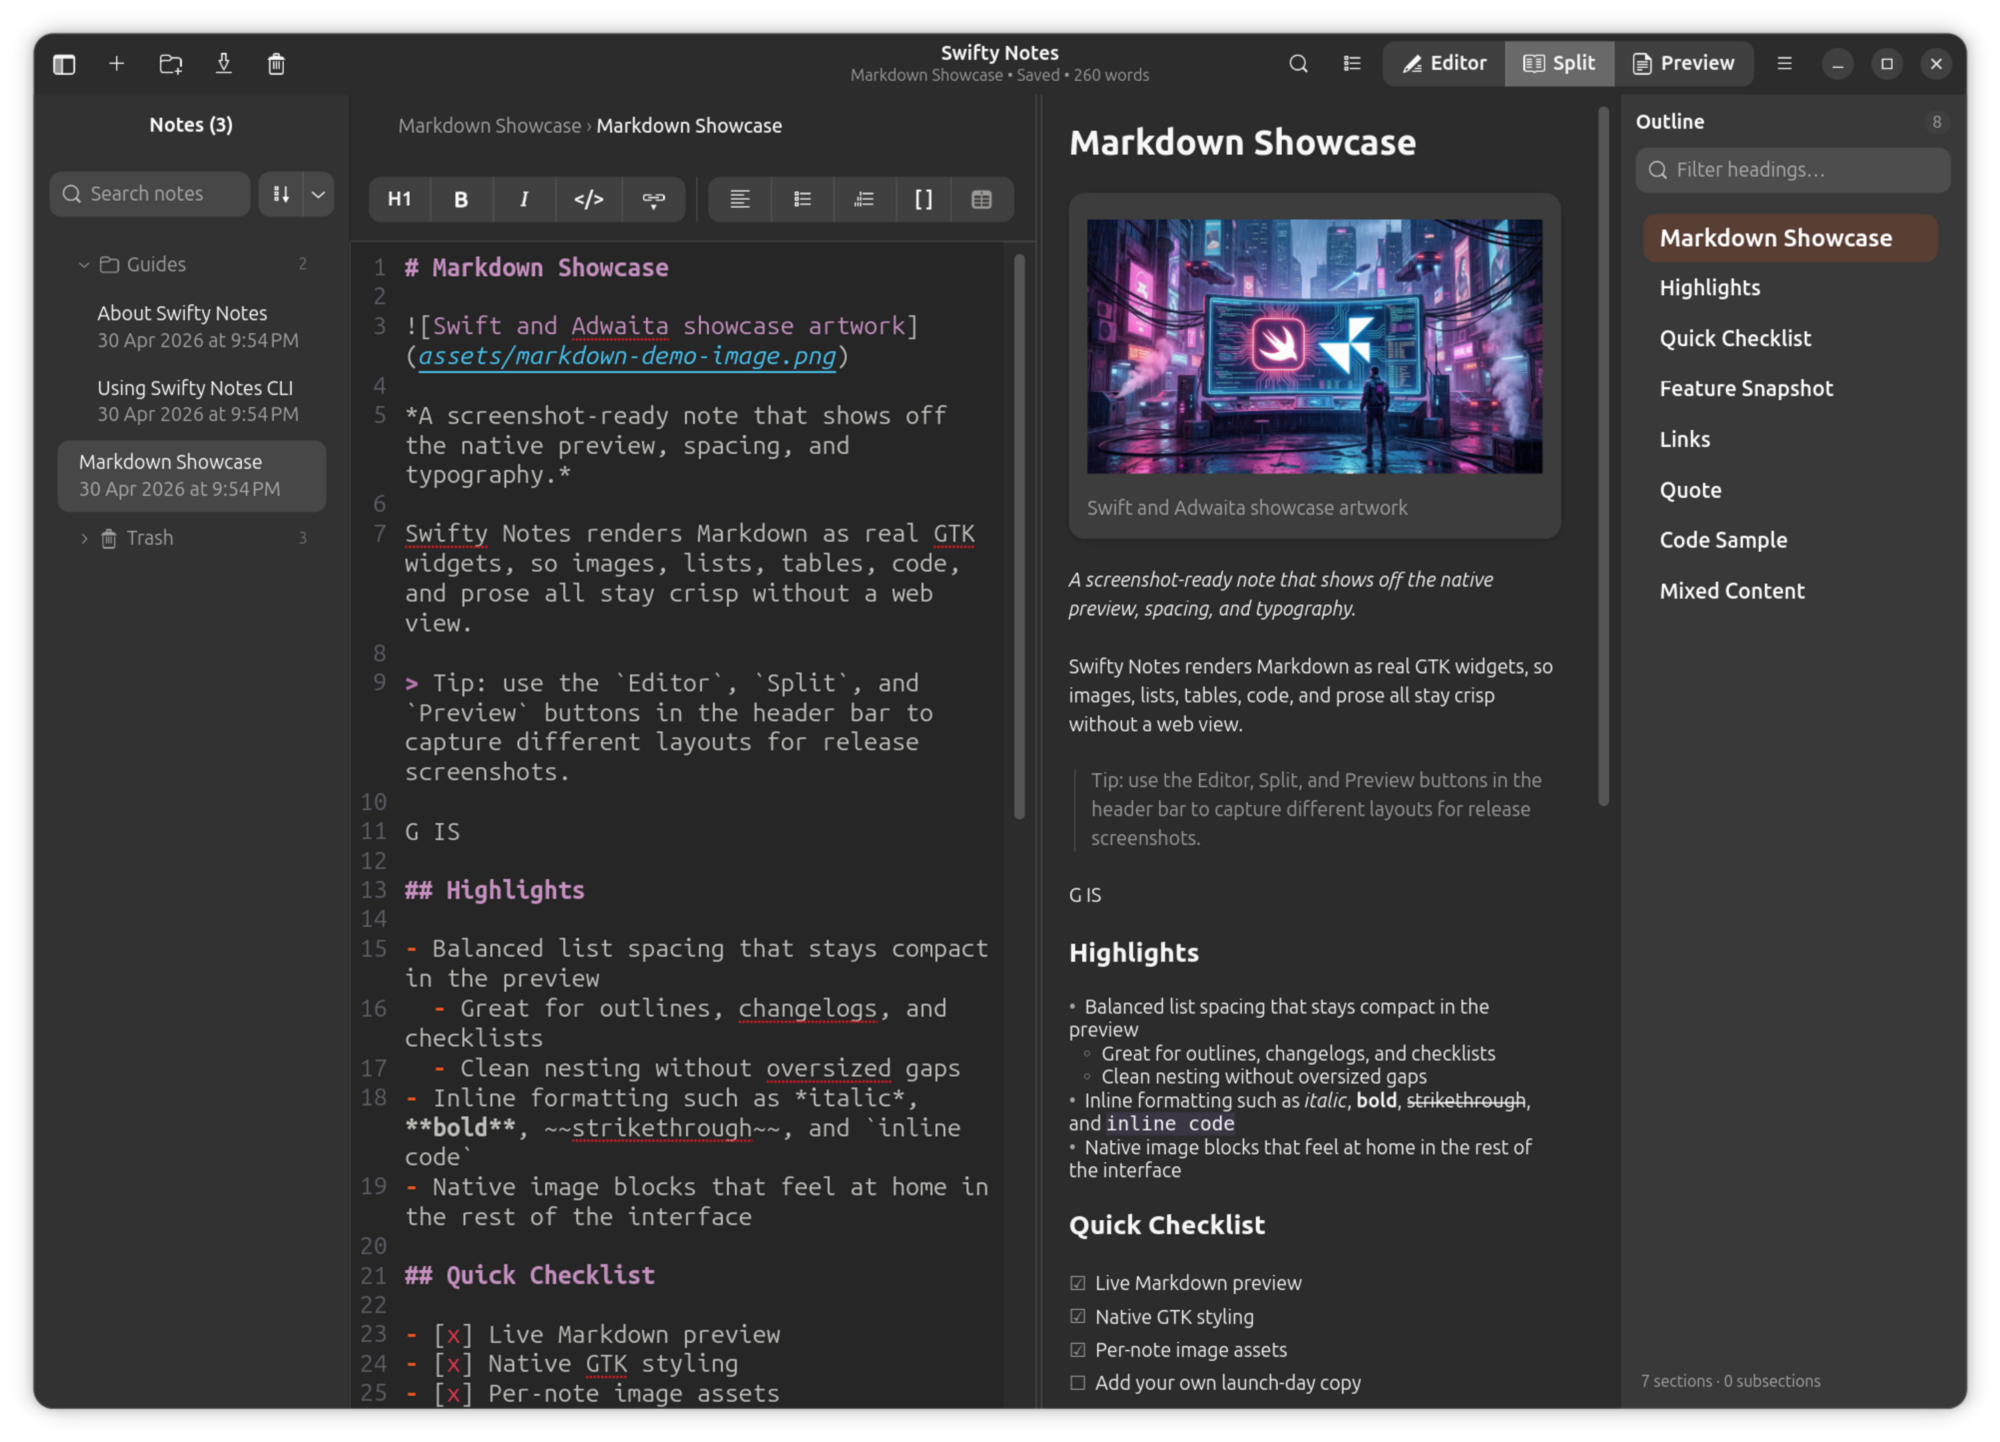The width and height of the screenshot is (2000, 1442).
Task: Insert inline code with code icon
Action: pos(588,199)
